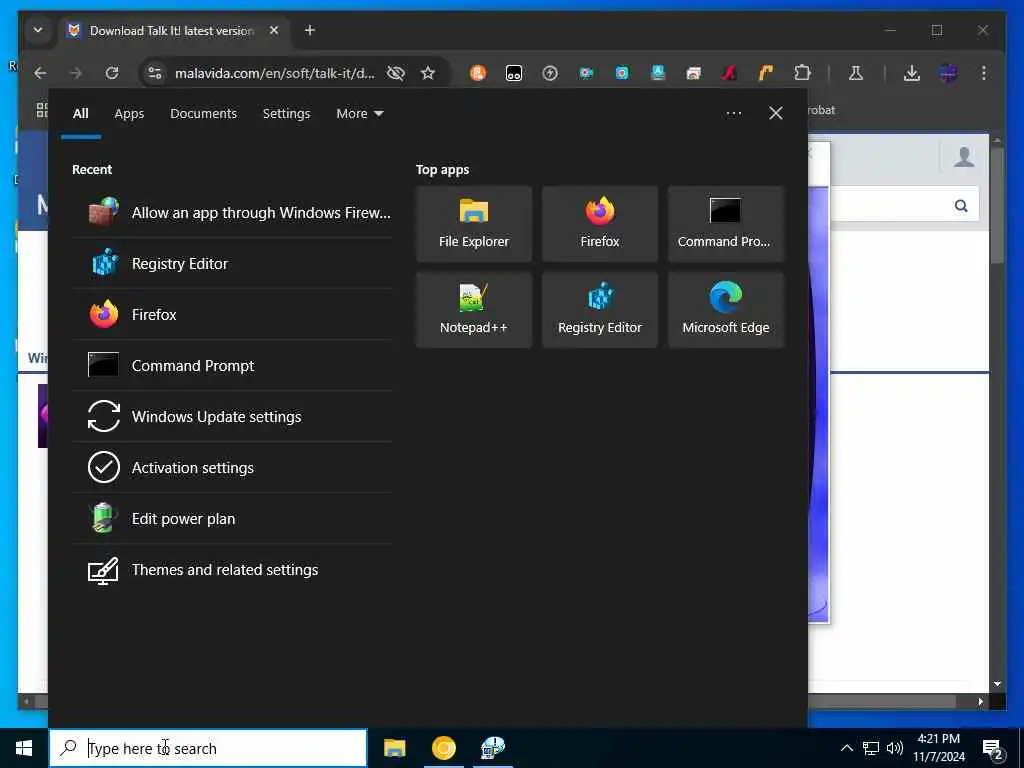
Task: Go back in the browser
Action: point(40,73)
